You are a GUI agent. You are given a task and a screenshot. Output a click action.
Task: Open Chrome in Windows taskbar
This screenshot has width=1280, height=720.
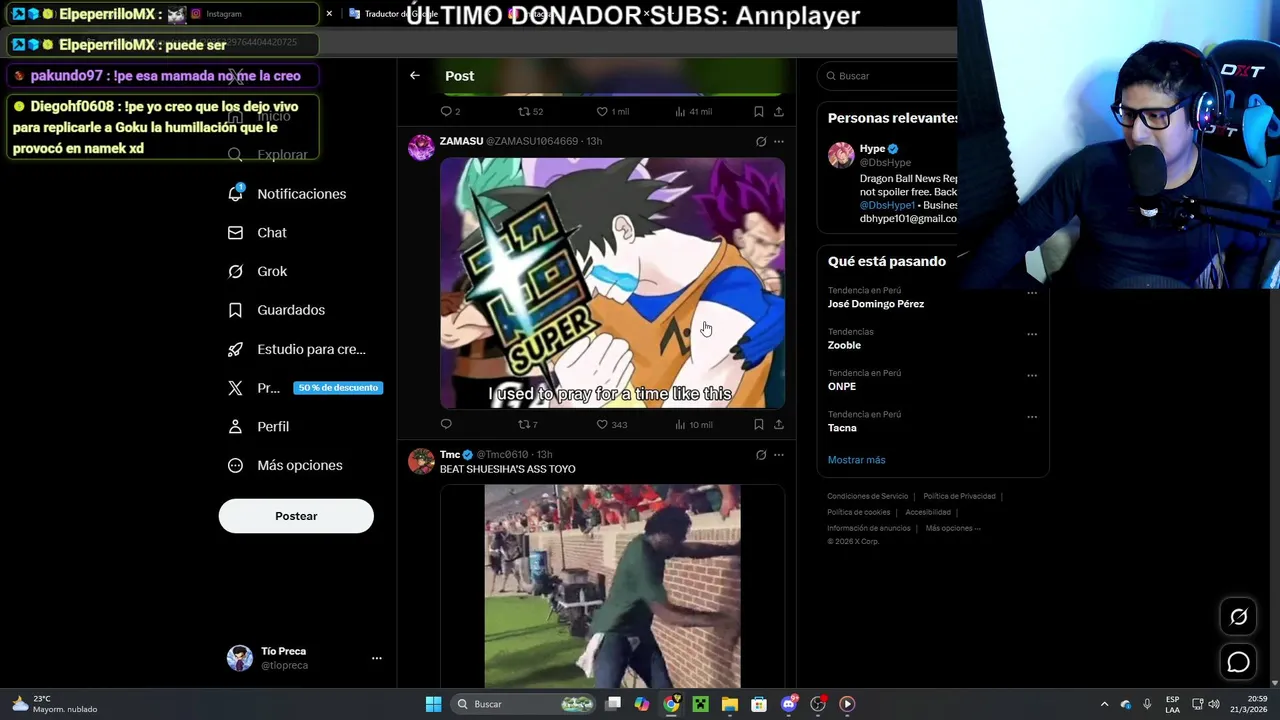(671, 704)
